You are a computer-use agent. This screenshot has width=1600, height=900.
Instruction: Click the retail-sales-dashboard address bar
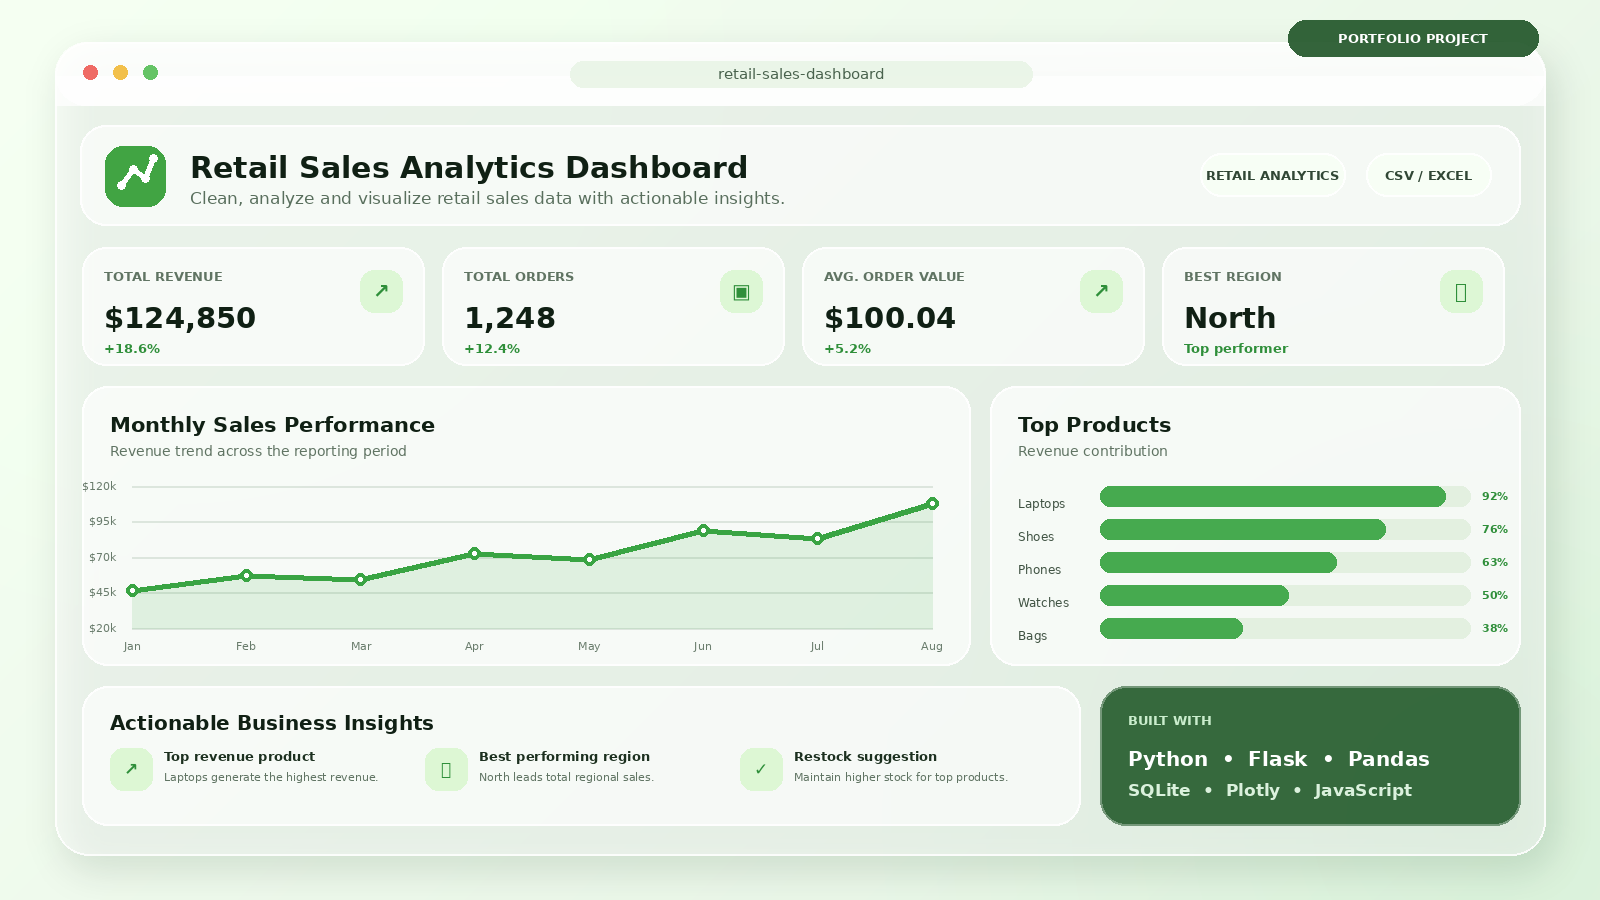coord(801,74)
